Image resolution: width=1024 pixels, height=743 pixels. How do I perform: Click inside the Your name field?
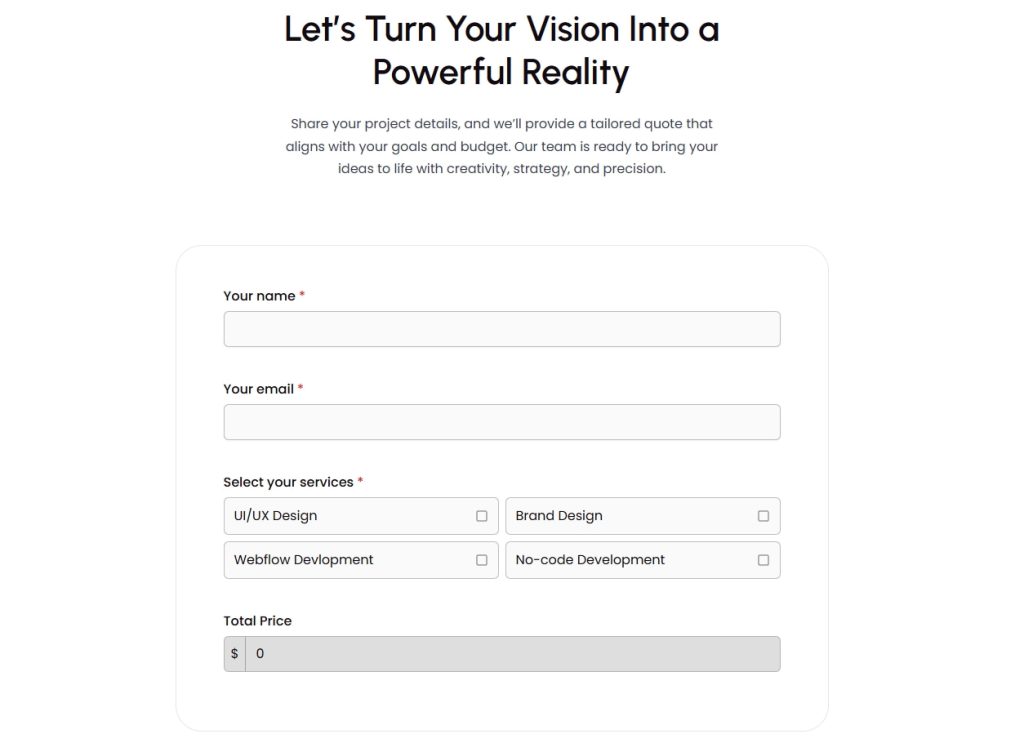[500, 328]
